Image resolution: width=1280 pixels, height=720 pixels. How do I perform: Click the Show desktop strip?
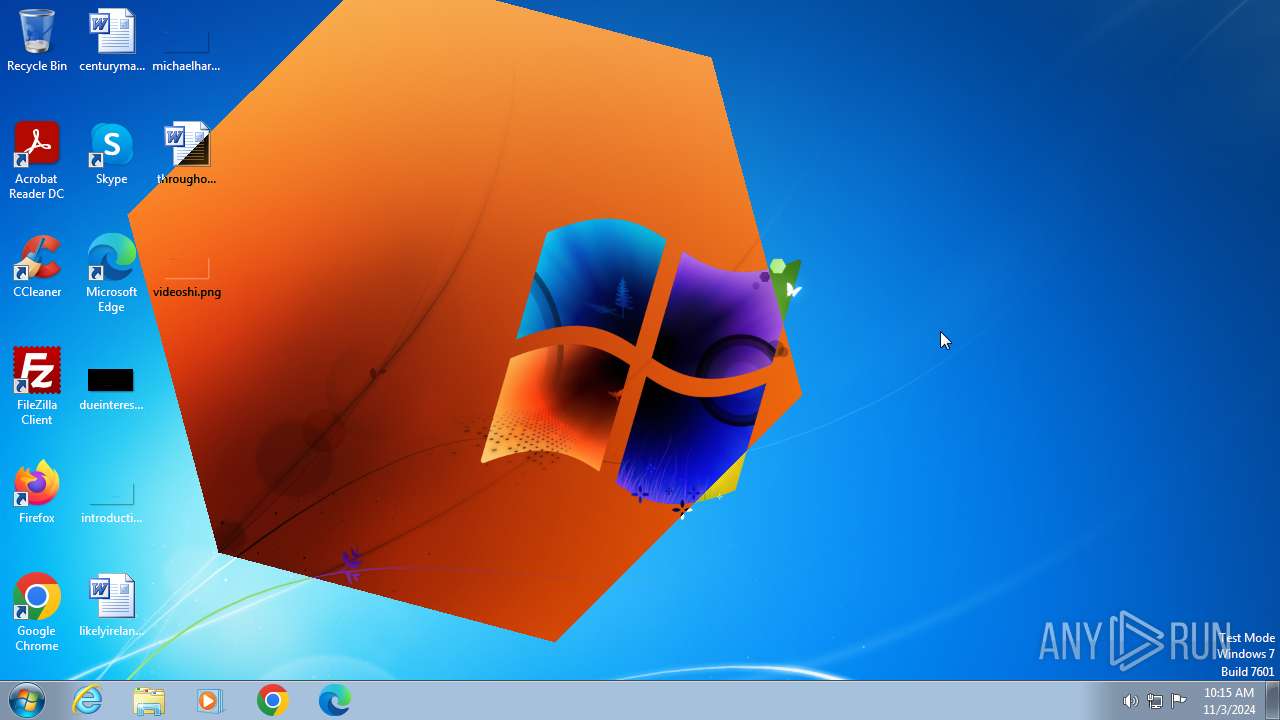(x=1273, y=700)
